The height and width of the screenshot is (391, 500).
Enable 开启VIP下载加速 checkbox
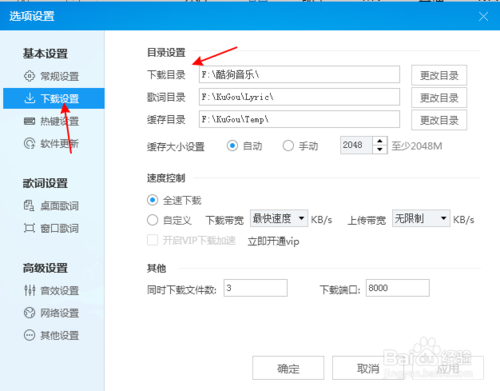[152, 240]
